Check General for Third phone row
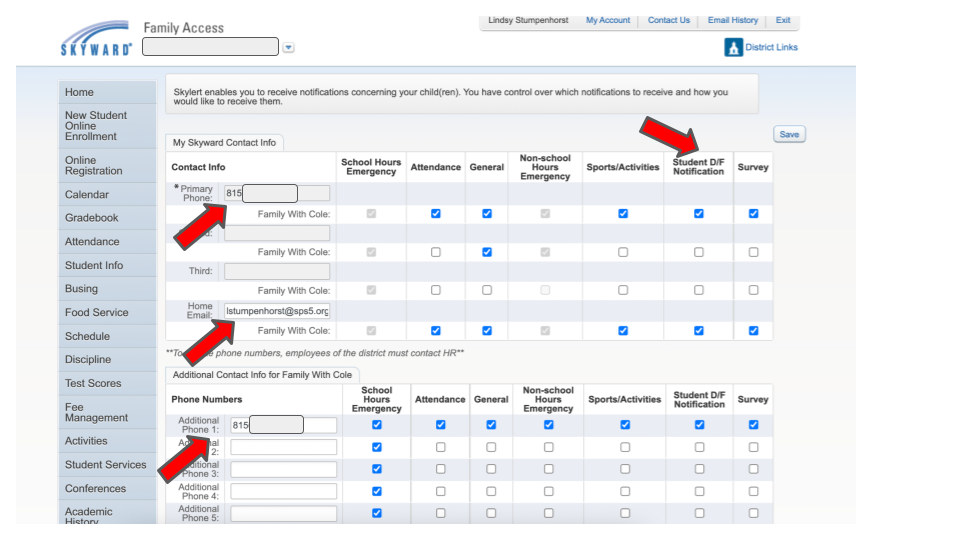Image resolution: width=960 pixels, height=540 pixels. (x=487, y=290)
